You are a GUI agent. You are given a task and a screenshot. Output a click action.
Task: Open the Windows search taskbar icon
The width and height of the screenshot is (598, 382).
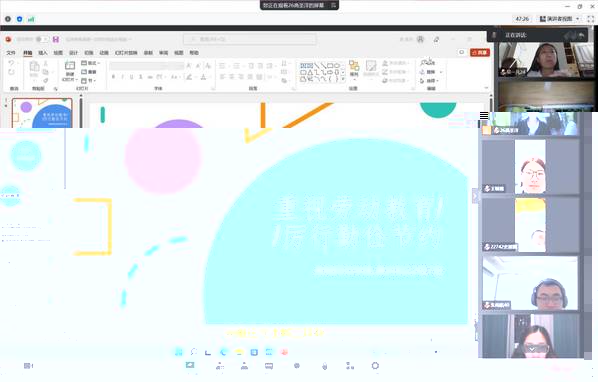coord(194,352)
